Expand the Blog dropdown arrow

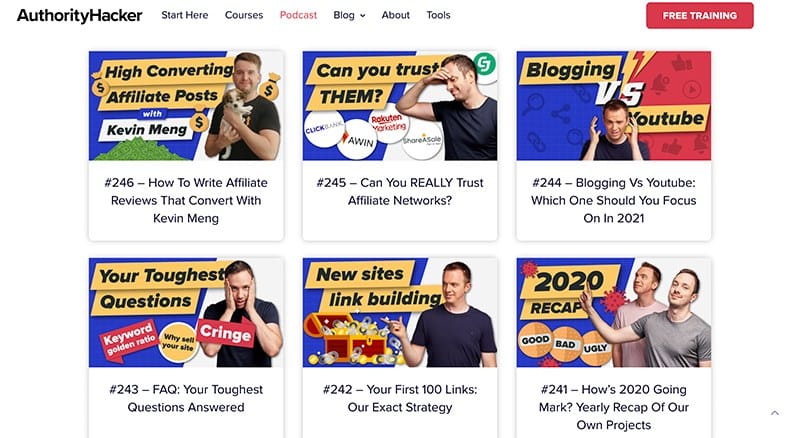(x=363, y=16)
